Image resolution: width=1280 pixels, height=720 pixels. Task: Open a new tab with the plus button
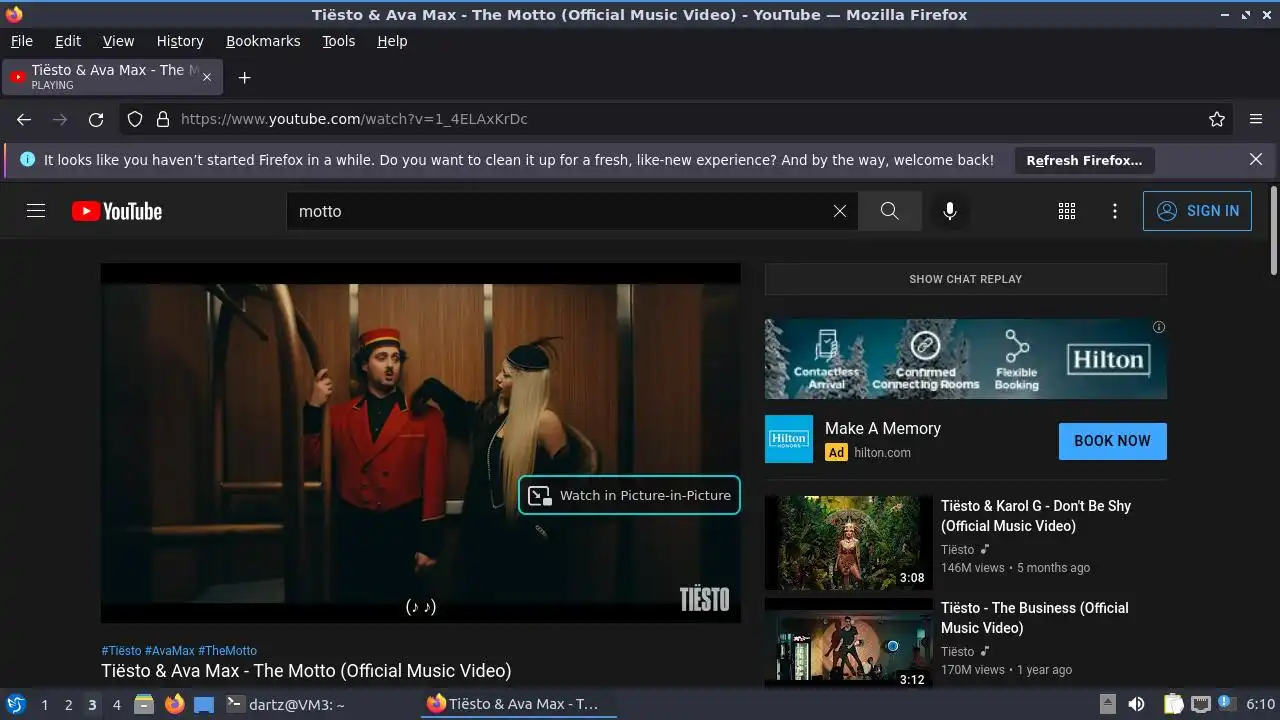tap(244, 77)
